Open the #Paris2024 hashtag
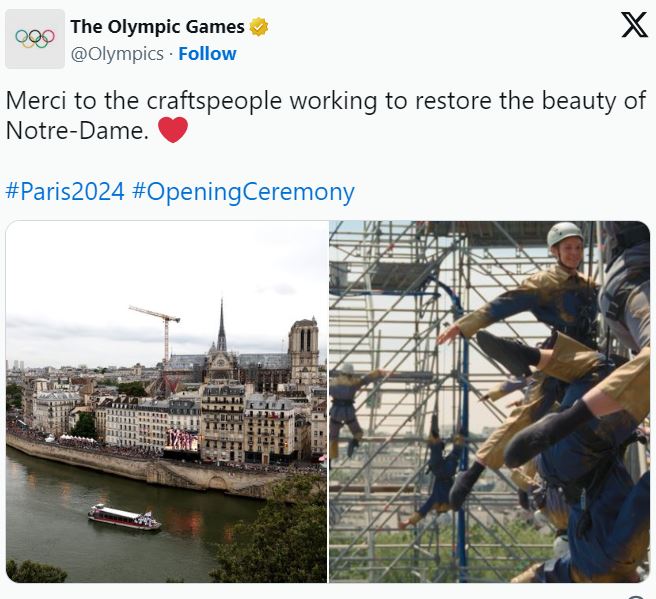Screen dimensions: 656x599 [x=65, y=192]
